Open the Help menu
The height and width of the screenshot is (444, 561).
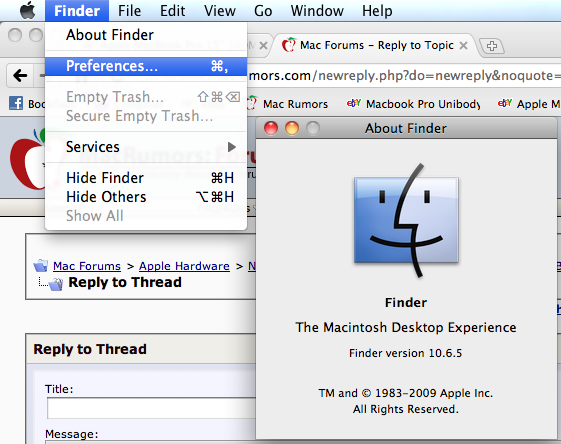(x=377, y=11)
